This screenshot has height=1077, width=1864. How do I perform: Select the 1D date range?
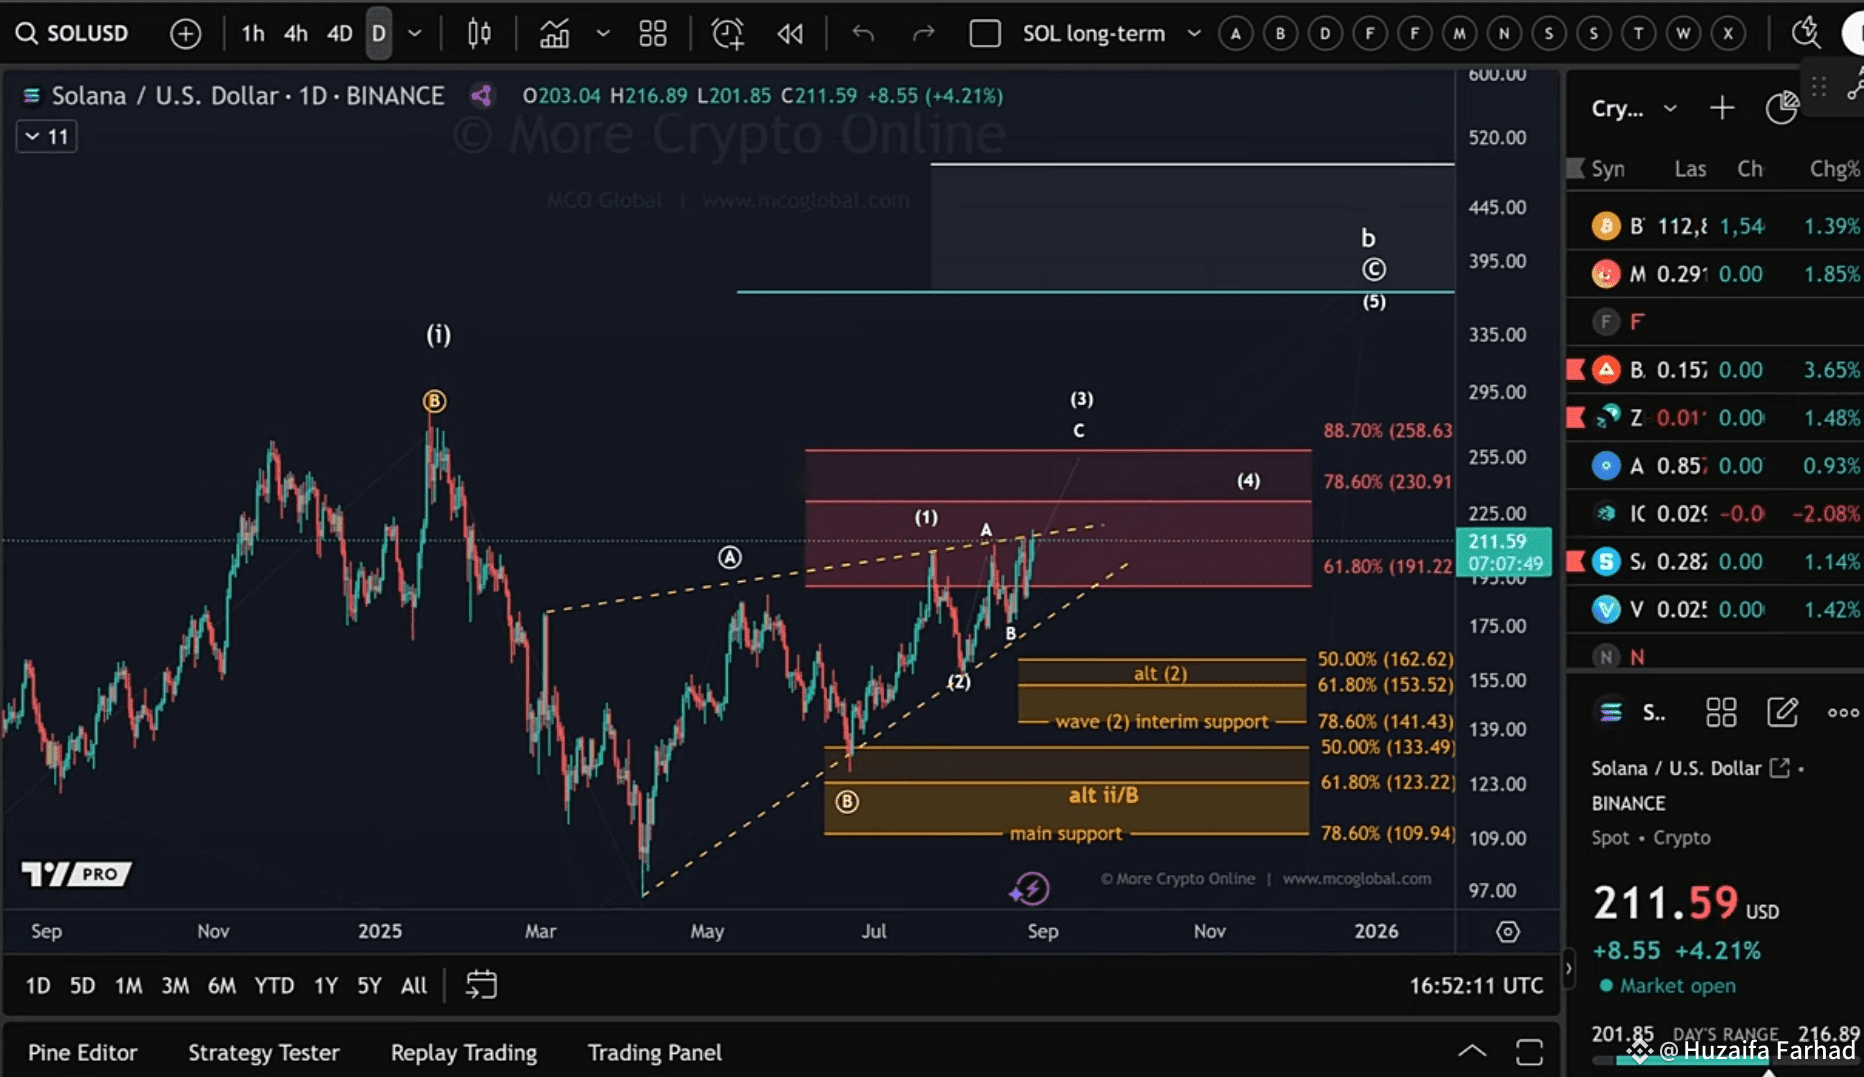(38, 985)
